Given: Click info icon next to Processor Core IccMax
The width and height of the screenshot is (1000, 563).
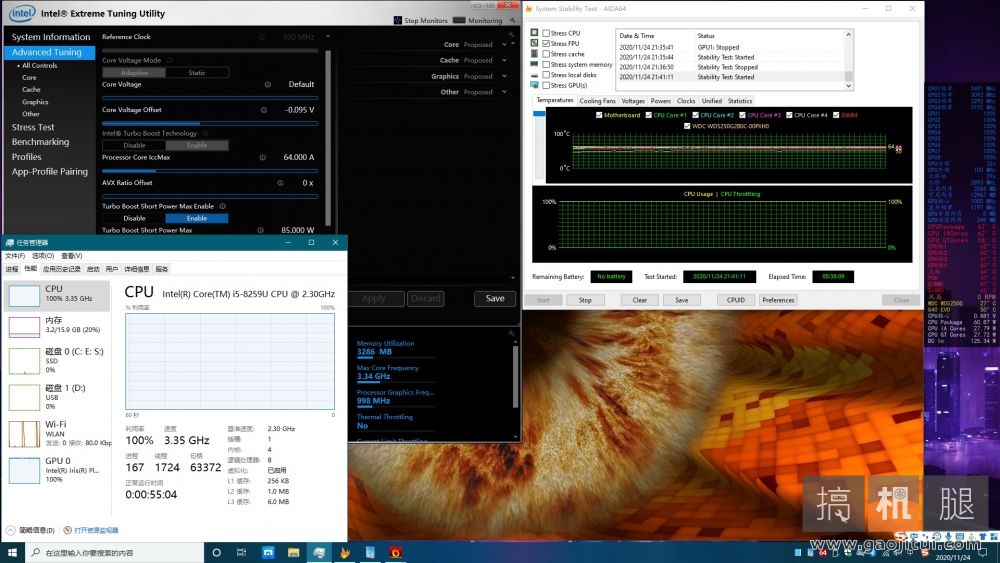Looking at the screenshot, I should 262,157.
